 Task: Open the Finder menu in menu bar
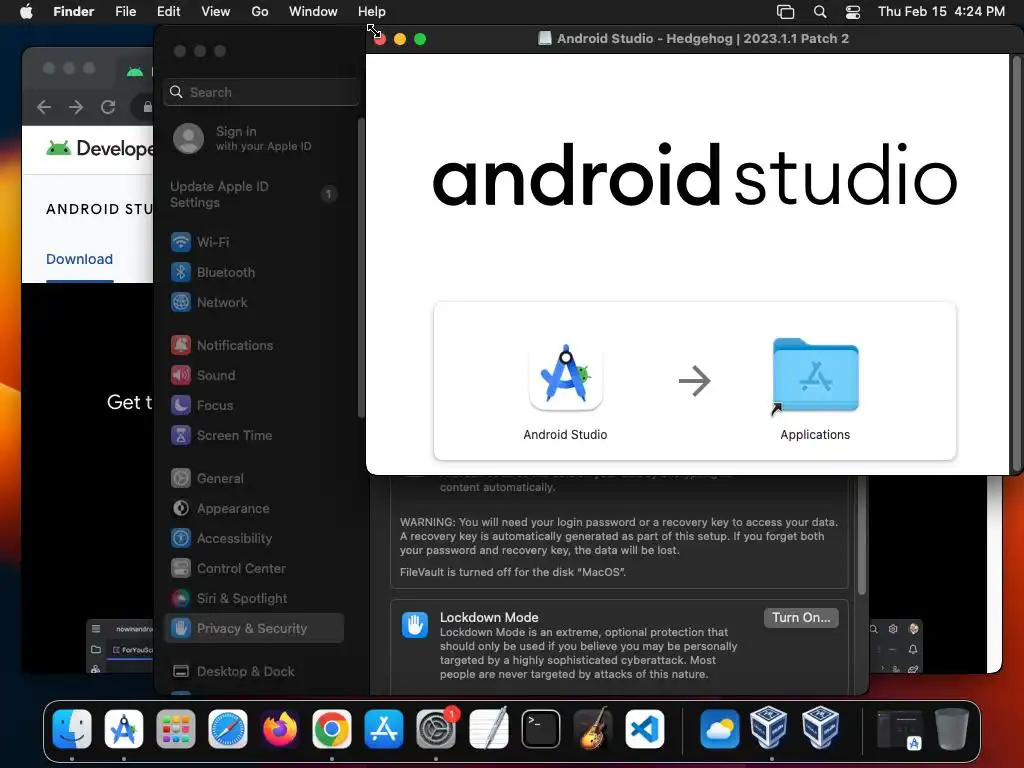click(73, 12)
